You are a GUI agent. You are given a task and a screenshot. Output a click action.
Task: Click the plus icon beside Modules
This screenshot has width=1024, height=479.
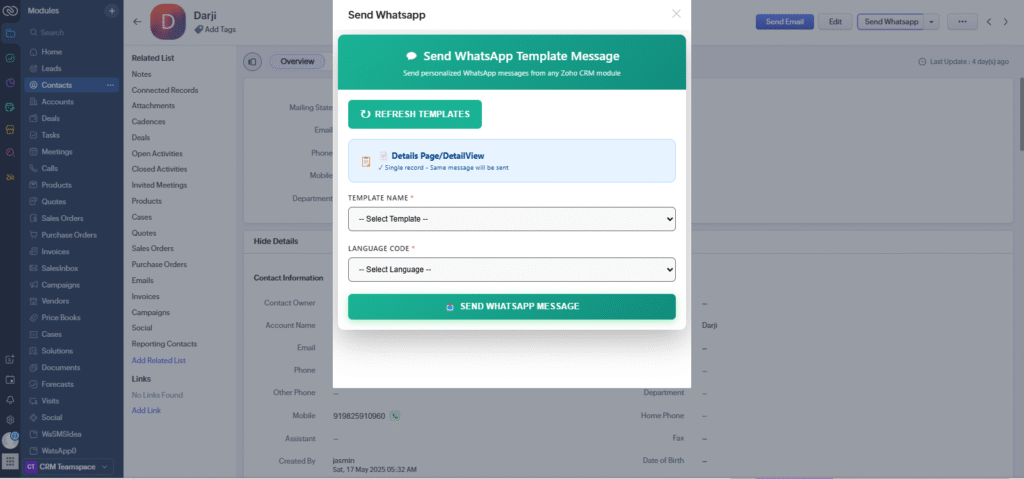click(x=111, y=10)
